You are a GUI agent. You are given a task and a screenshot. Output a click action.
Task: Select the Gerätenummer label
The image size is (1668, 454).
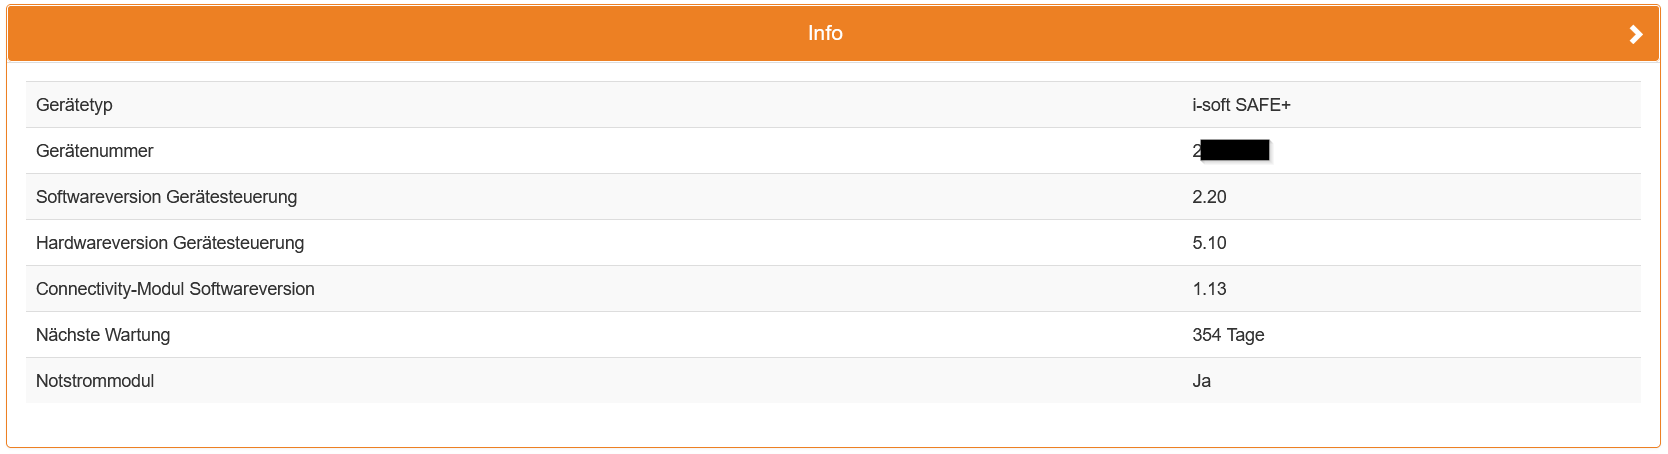pos(94,151)
